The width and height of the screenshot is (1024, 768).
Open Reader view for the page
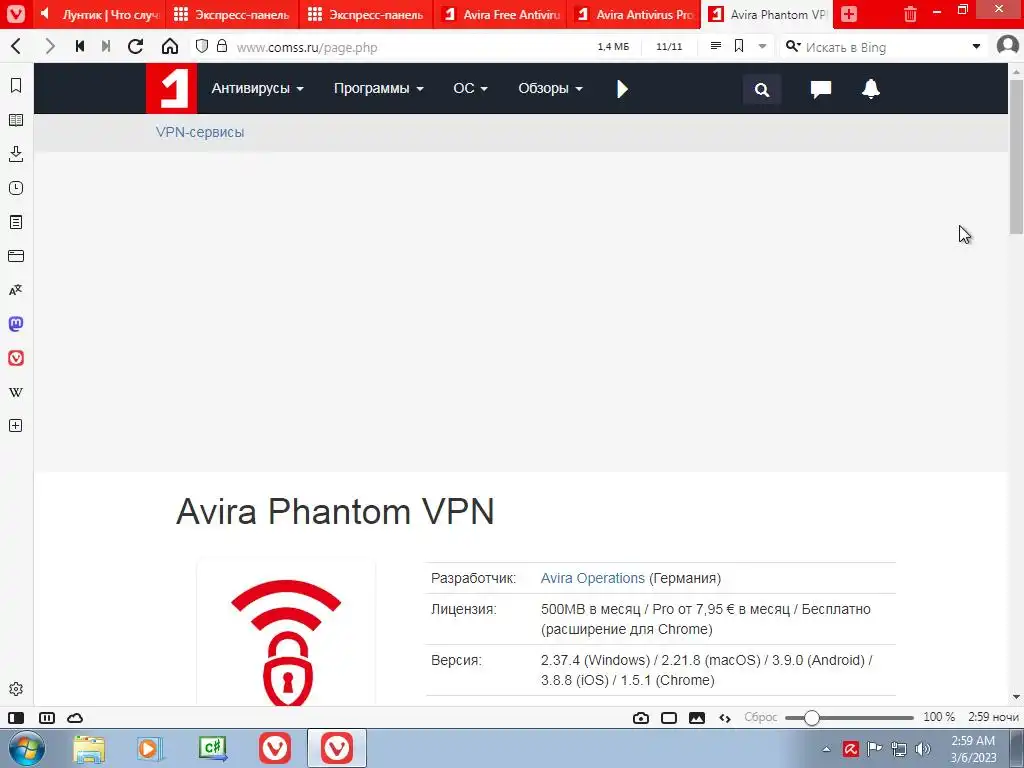coord(716,46)
